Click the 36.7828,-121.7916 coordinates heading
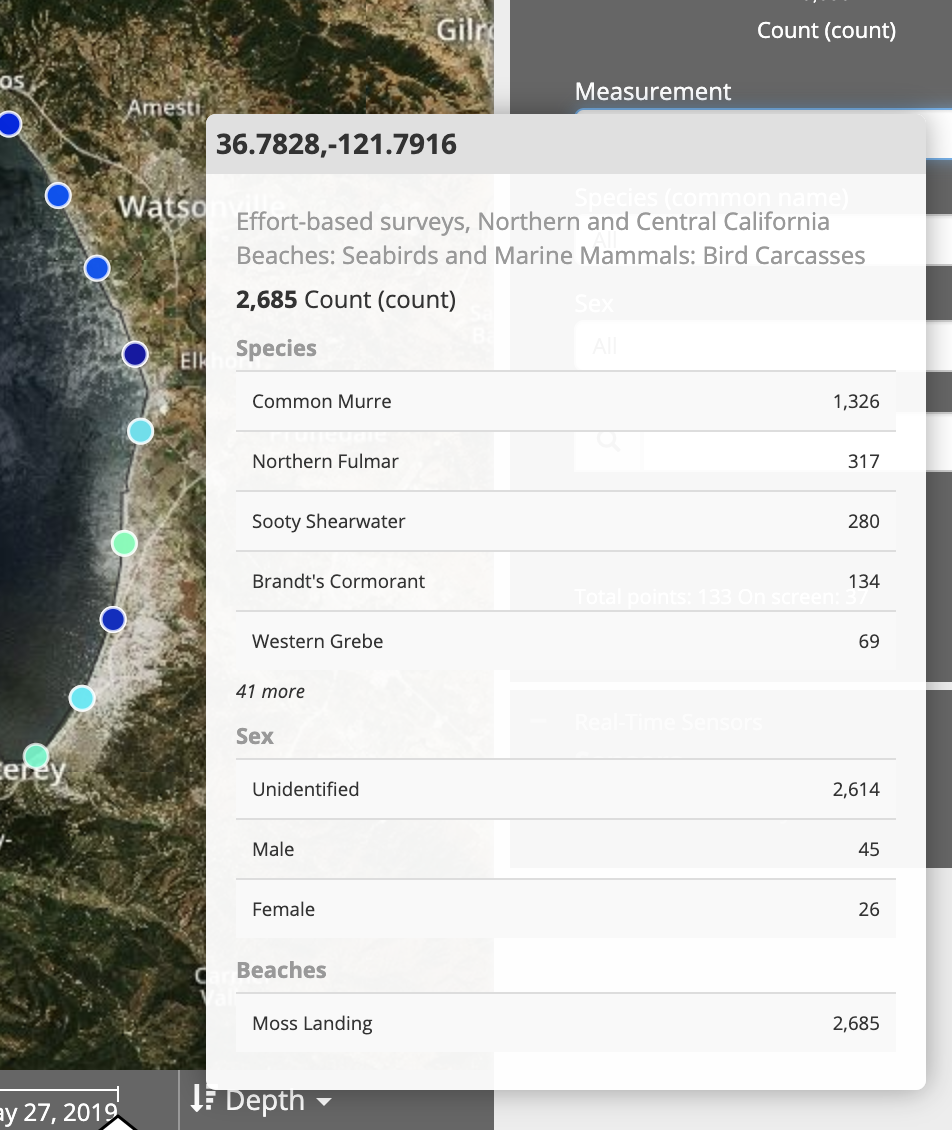Screen dimensions: 952x1130 336,144
